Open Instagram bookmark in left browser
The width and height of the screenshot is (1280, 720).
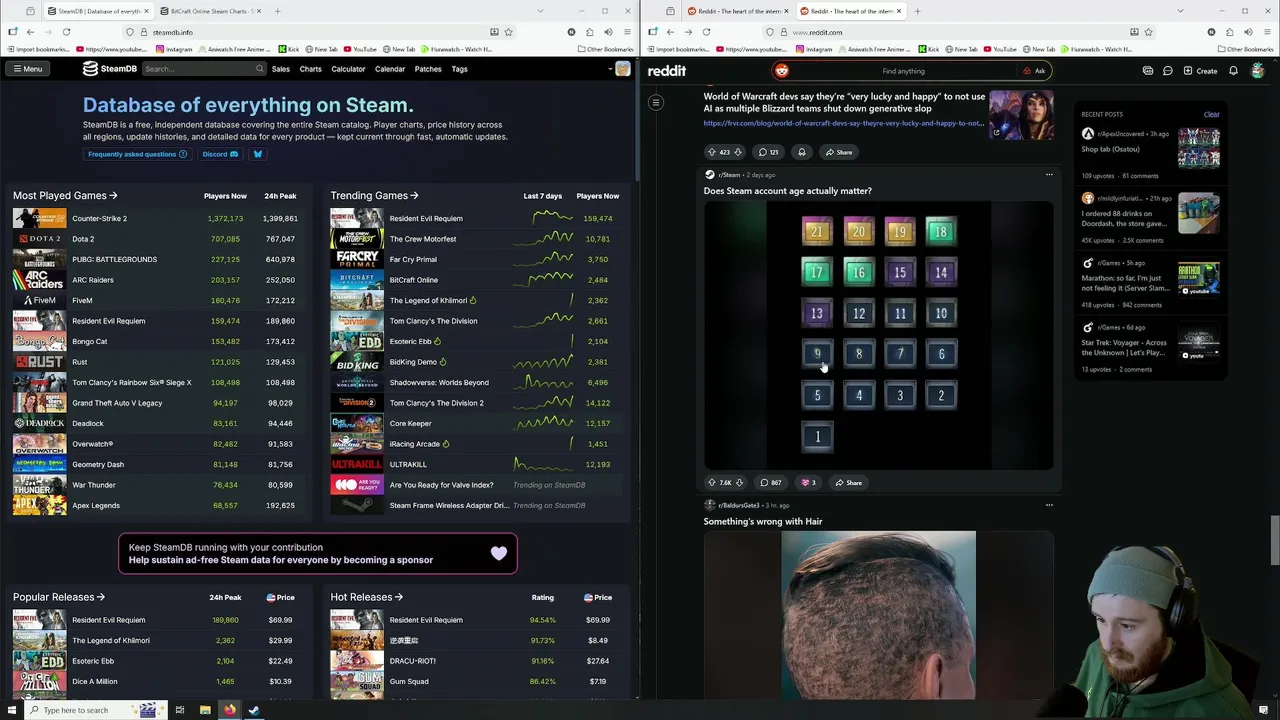tap(174, 49)
